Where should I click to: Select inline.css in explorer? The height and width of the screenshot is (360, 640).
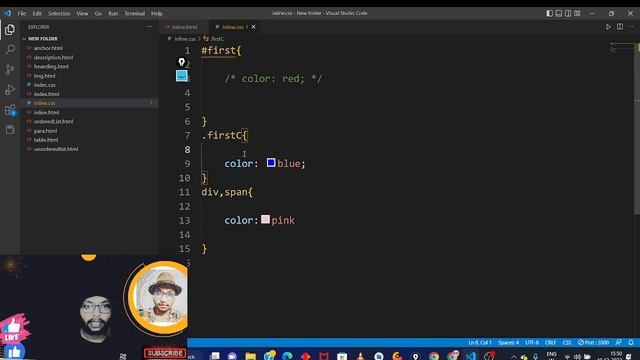tap(89, 103)
